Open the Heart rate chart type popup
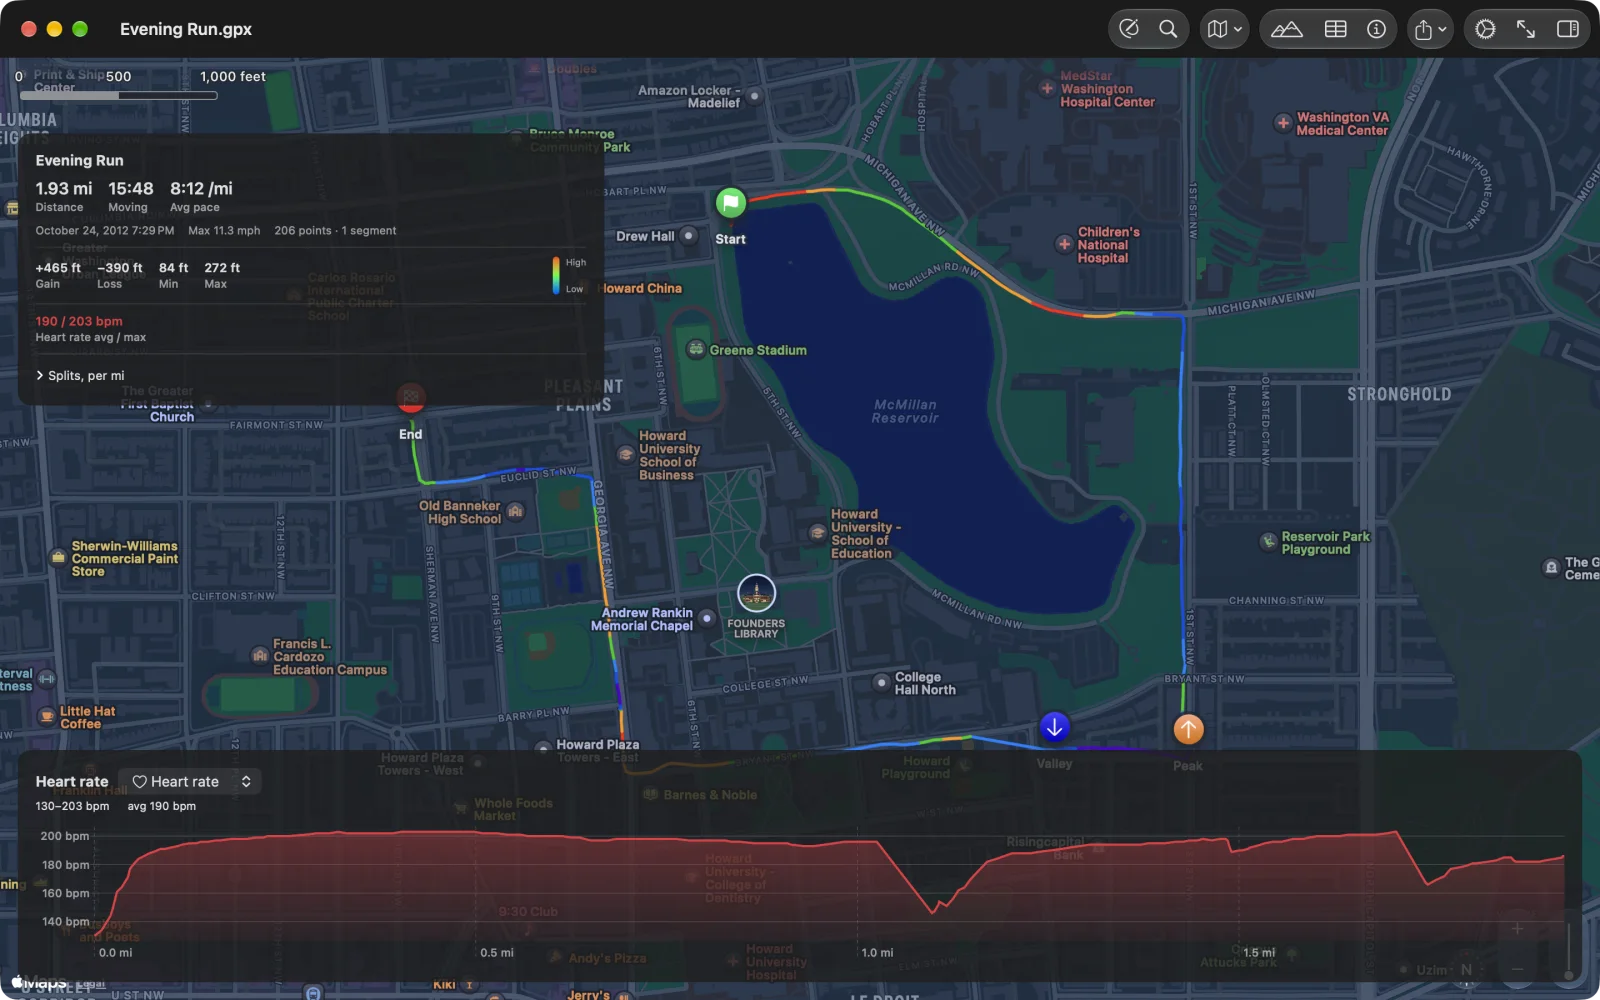 [x=190, y=781]
